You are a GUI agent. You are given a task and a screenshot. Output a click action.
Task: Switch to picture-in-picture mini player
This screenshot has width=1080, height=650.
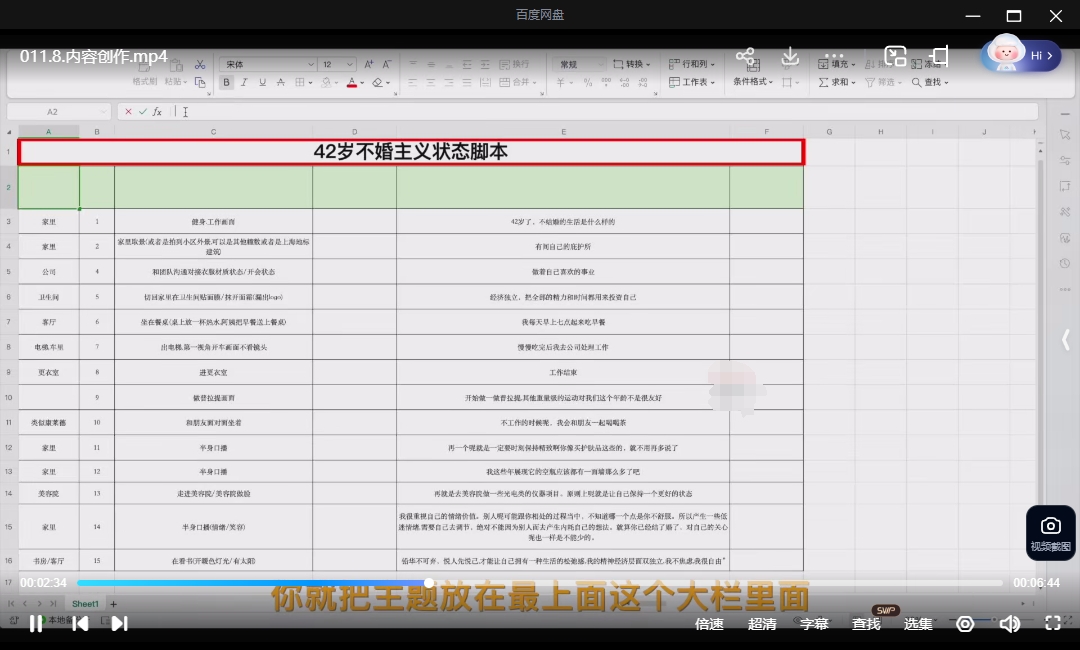pyautogui.click(x=895, y=56)
